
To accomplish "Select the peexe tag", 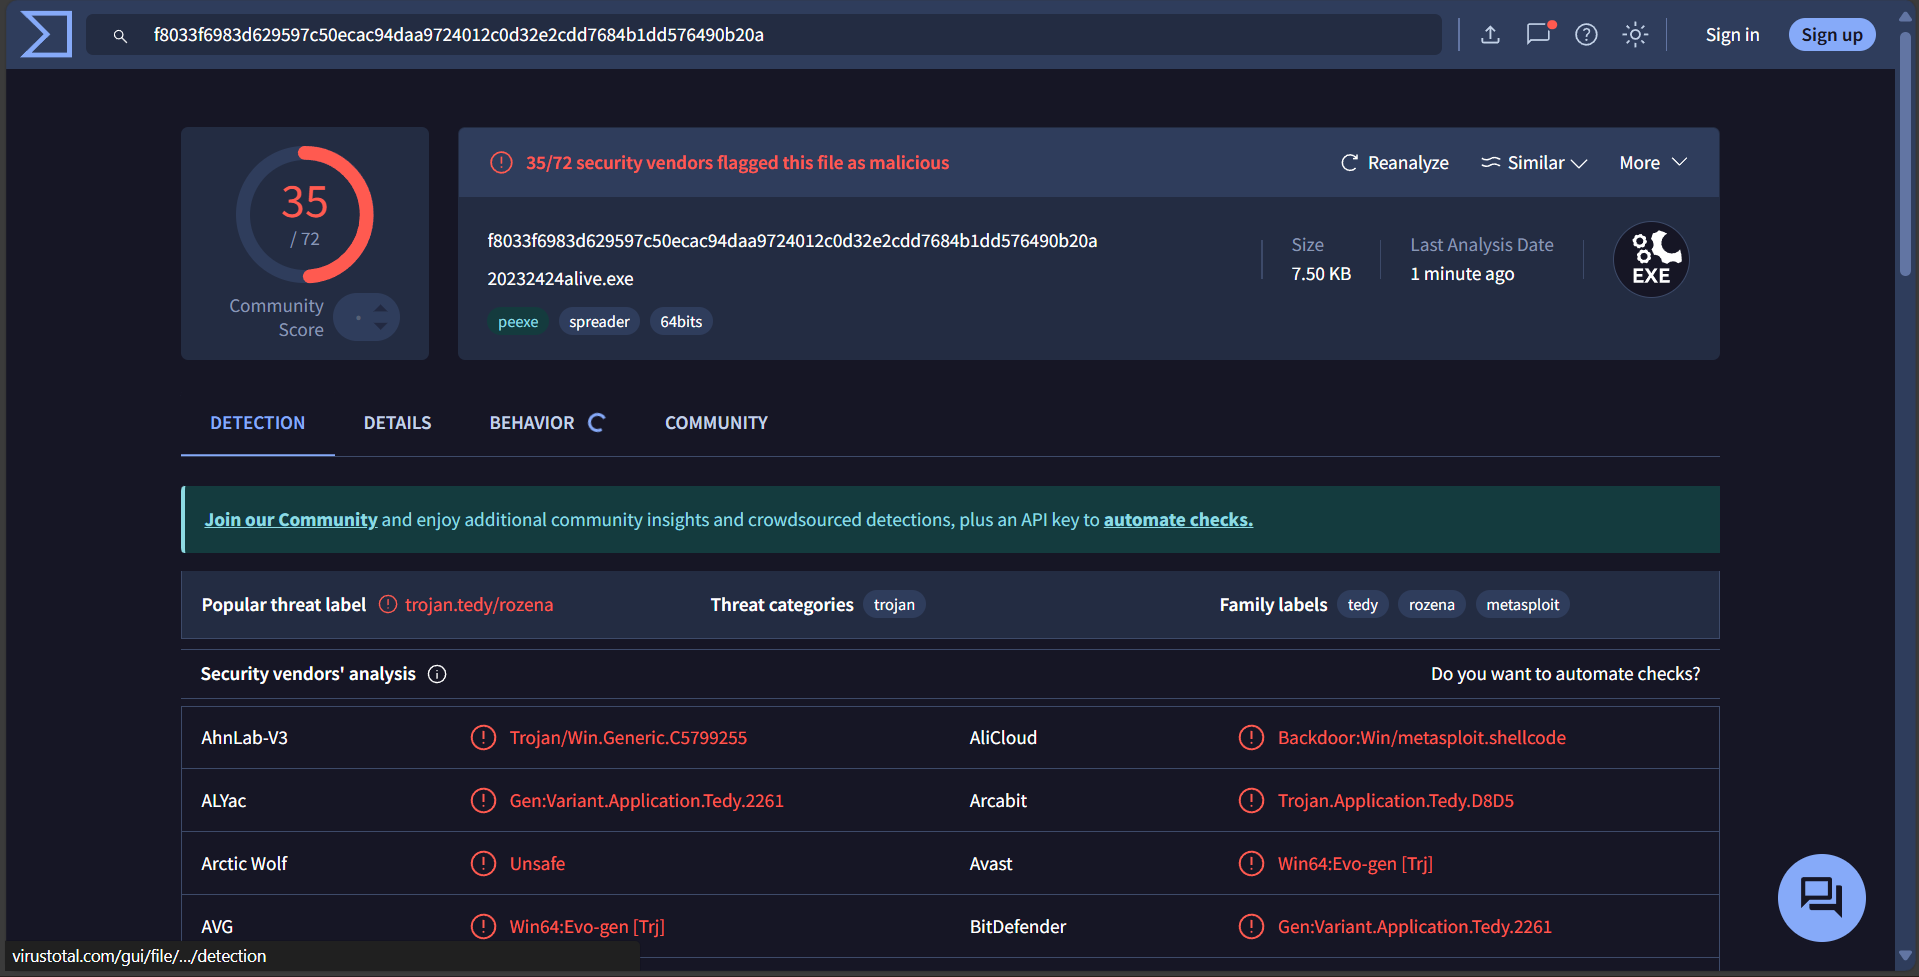I will tap(518, 322).
